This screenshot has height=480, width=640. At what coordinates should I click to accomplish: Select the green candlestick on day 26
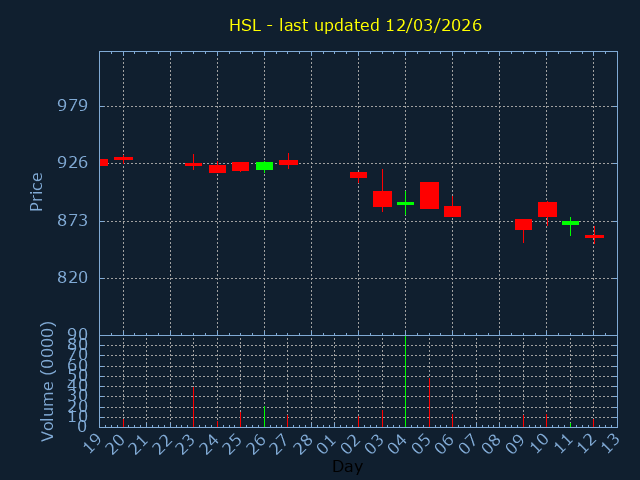[264, 166]
